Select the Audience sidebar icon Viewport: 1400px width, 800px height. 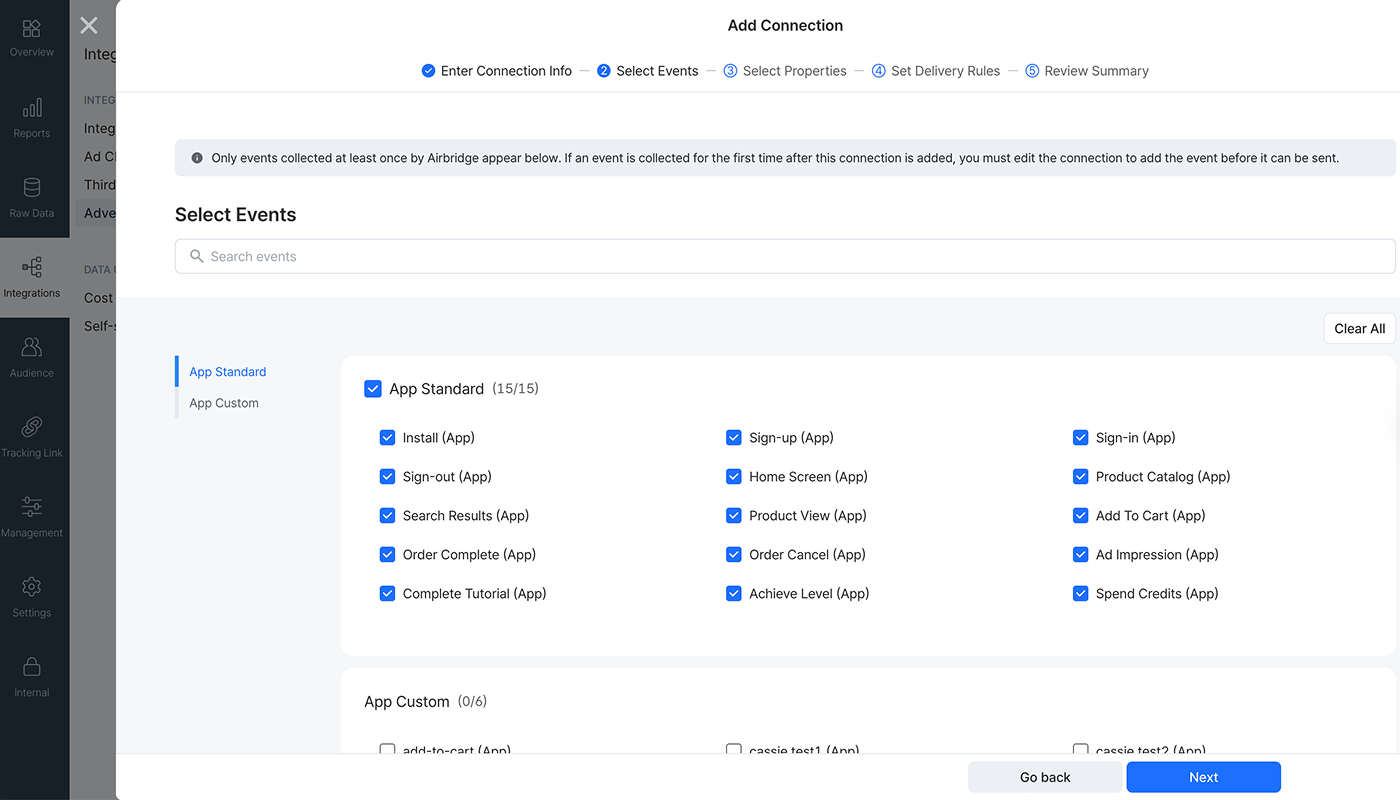[31, 356]
